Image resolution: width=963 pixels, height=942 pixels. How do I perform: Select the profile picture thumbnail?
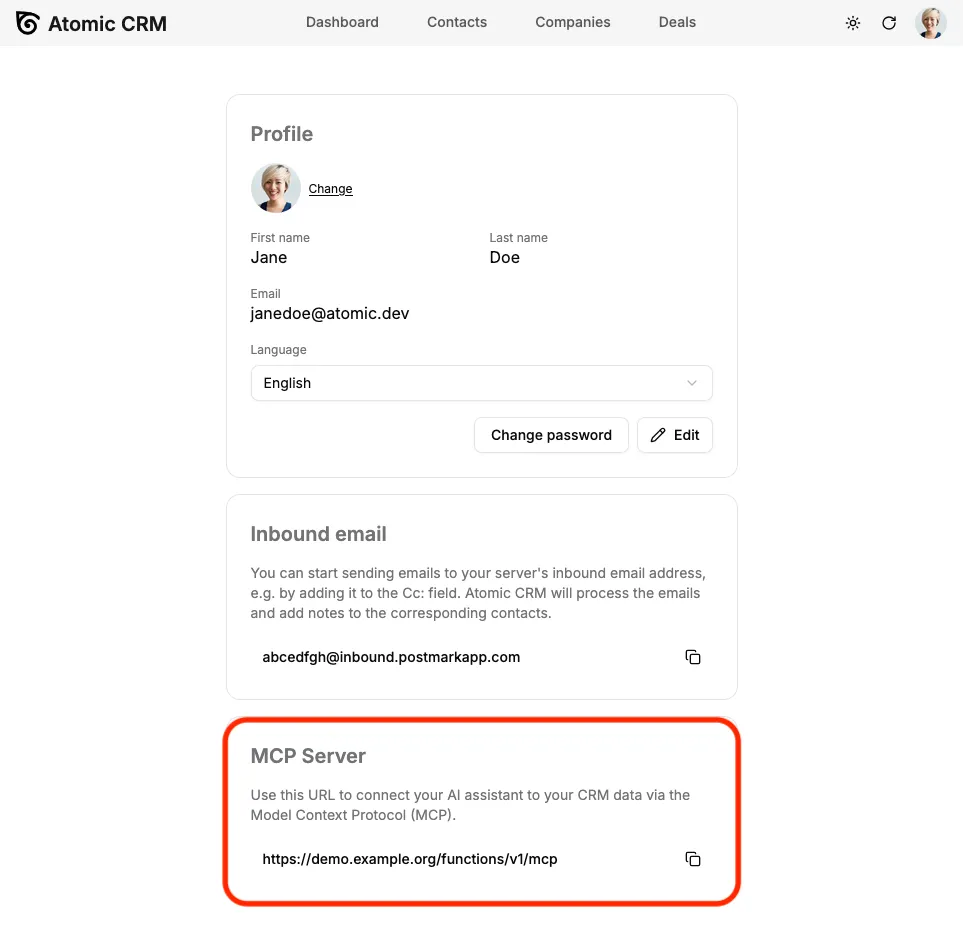click(x=275, y=188)
